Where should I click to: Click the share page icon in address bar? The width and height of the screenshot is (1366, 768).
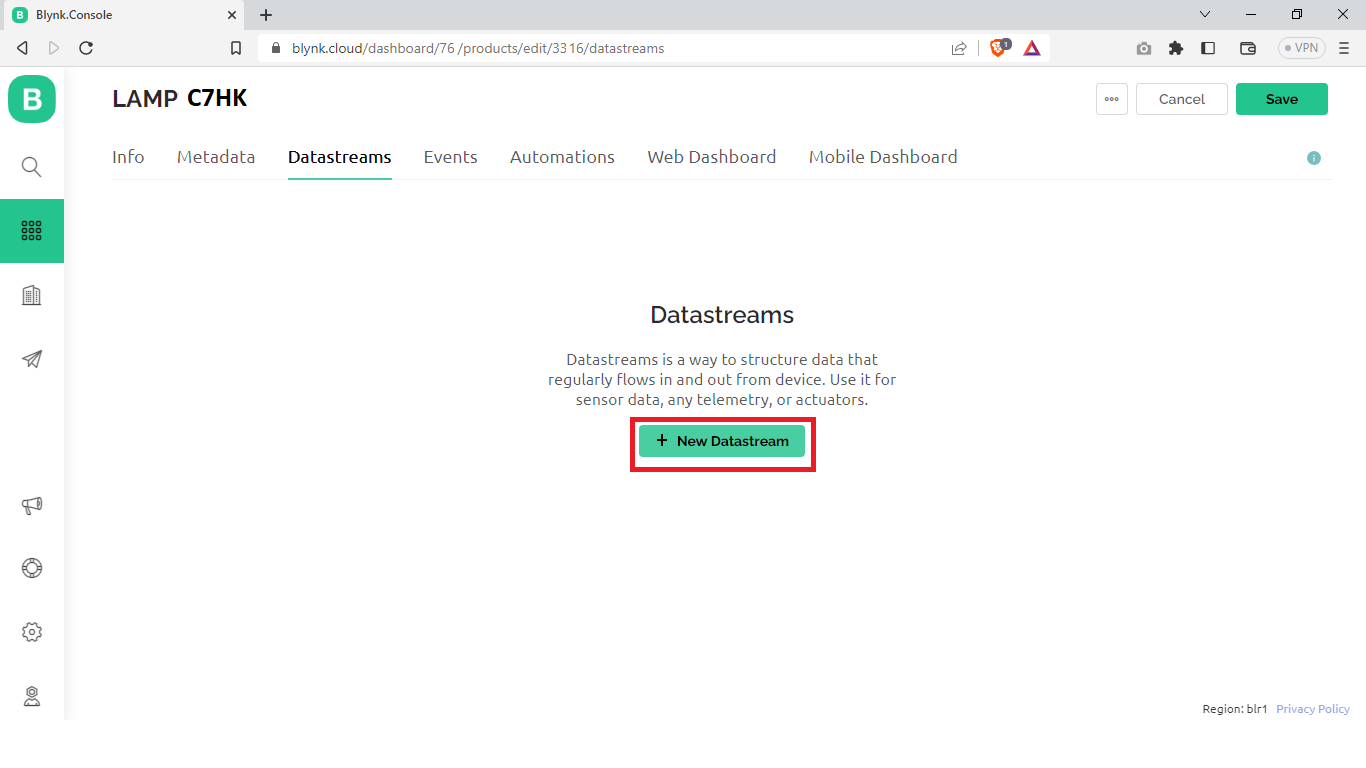(959, 48)
